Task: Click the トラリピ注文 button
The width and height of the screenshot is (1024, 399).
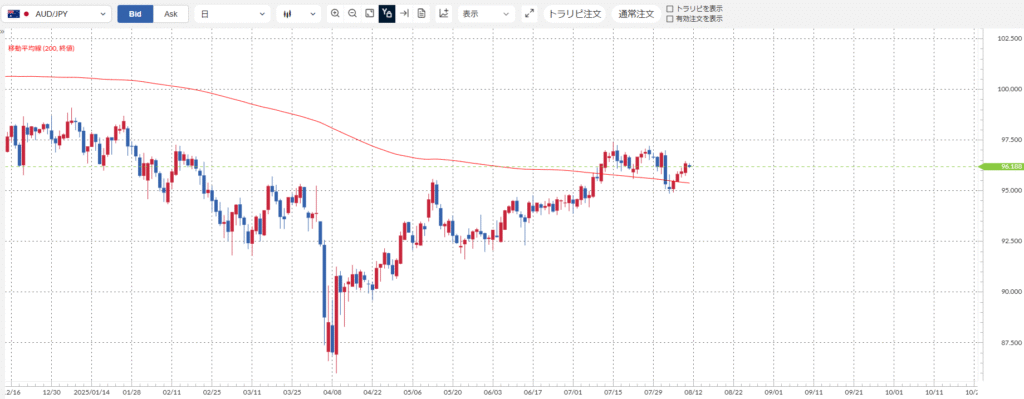Action: [x=575, y=14]
